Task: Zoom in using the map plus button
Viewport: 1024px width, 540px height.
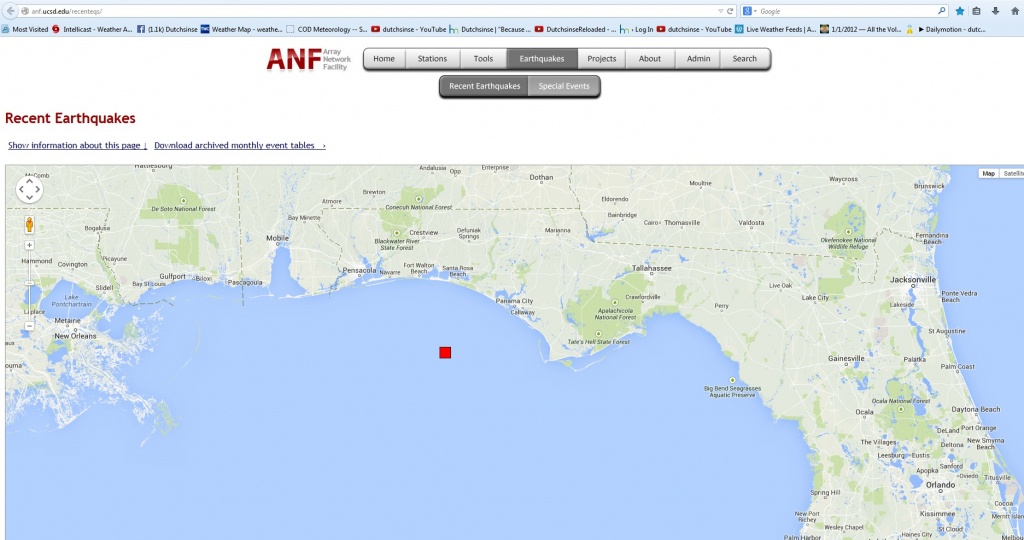Action: pyautogui.click(x=29, y=245)
